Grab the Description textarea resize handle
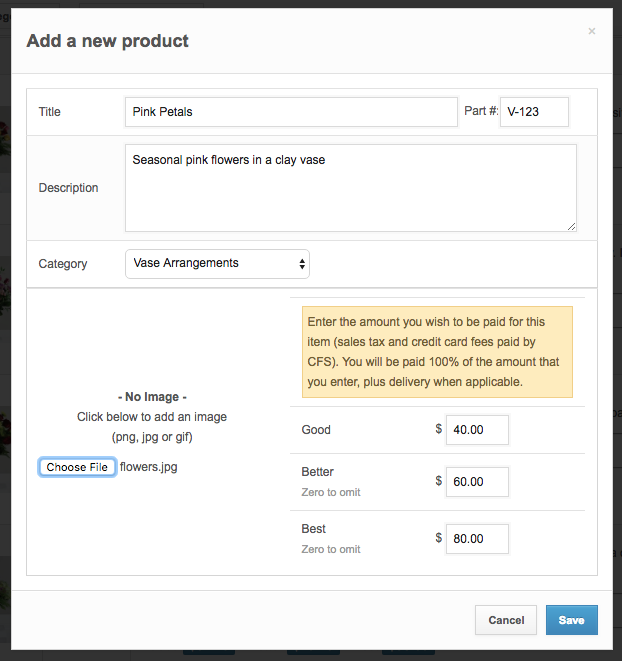This screenshot has width=622, height=661. pos(571,226)
